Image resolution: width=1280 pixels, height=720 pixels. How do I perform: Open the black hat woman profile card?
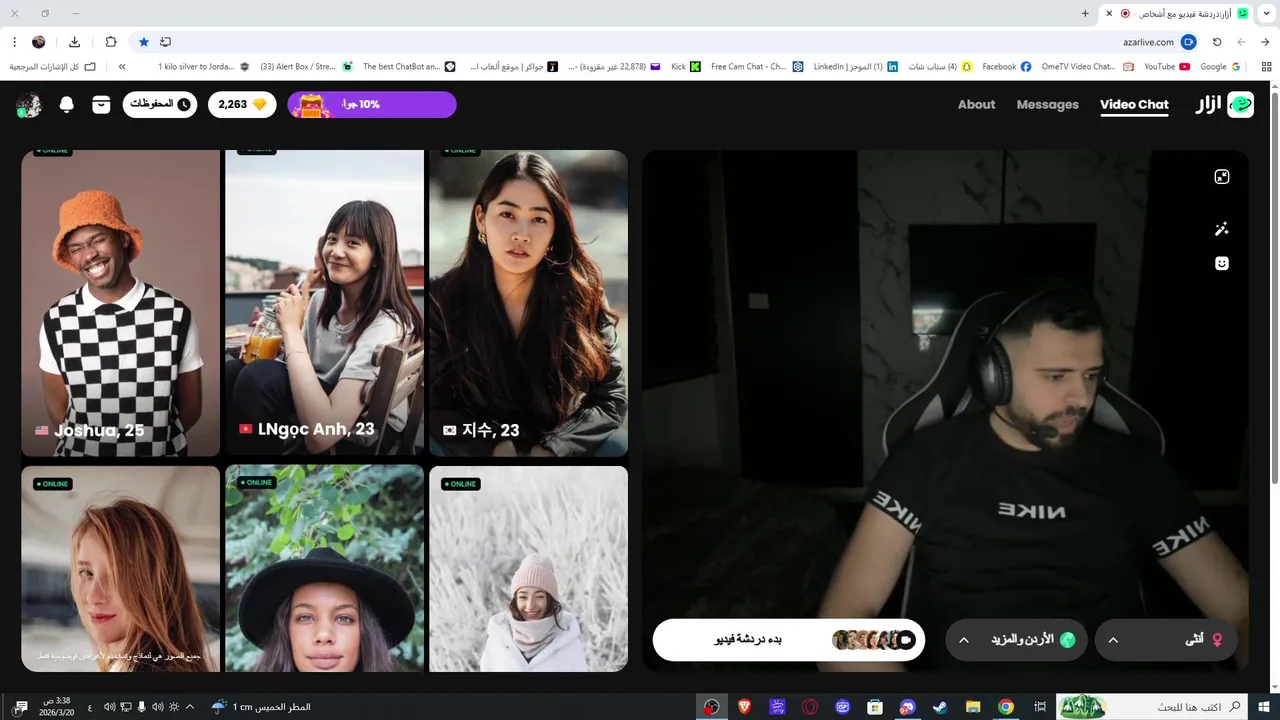324,569
